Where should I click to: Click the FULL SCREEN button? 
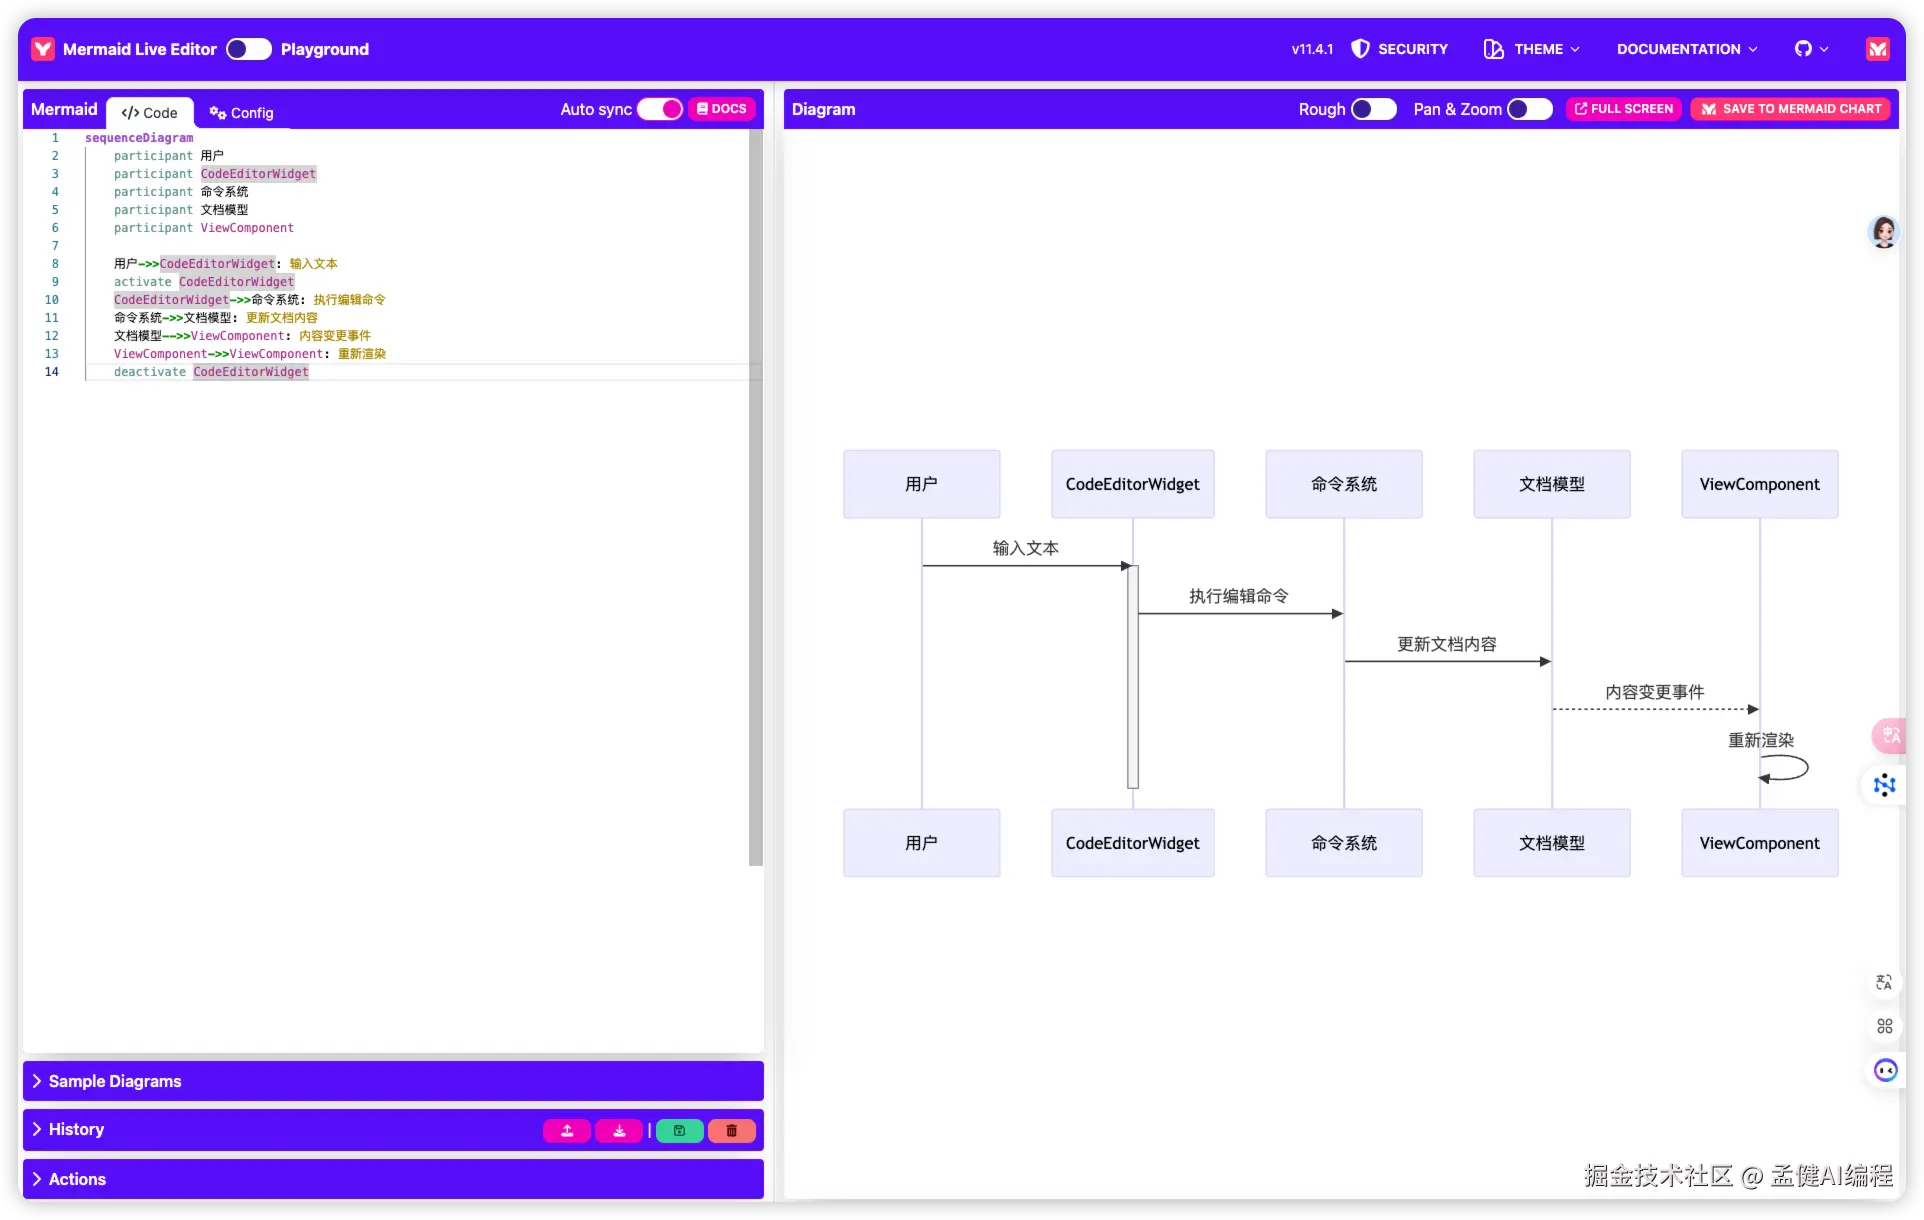1623,109
